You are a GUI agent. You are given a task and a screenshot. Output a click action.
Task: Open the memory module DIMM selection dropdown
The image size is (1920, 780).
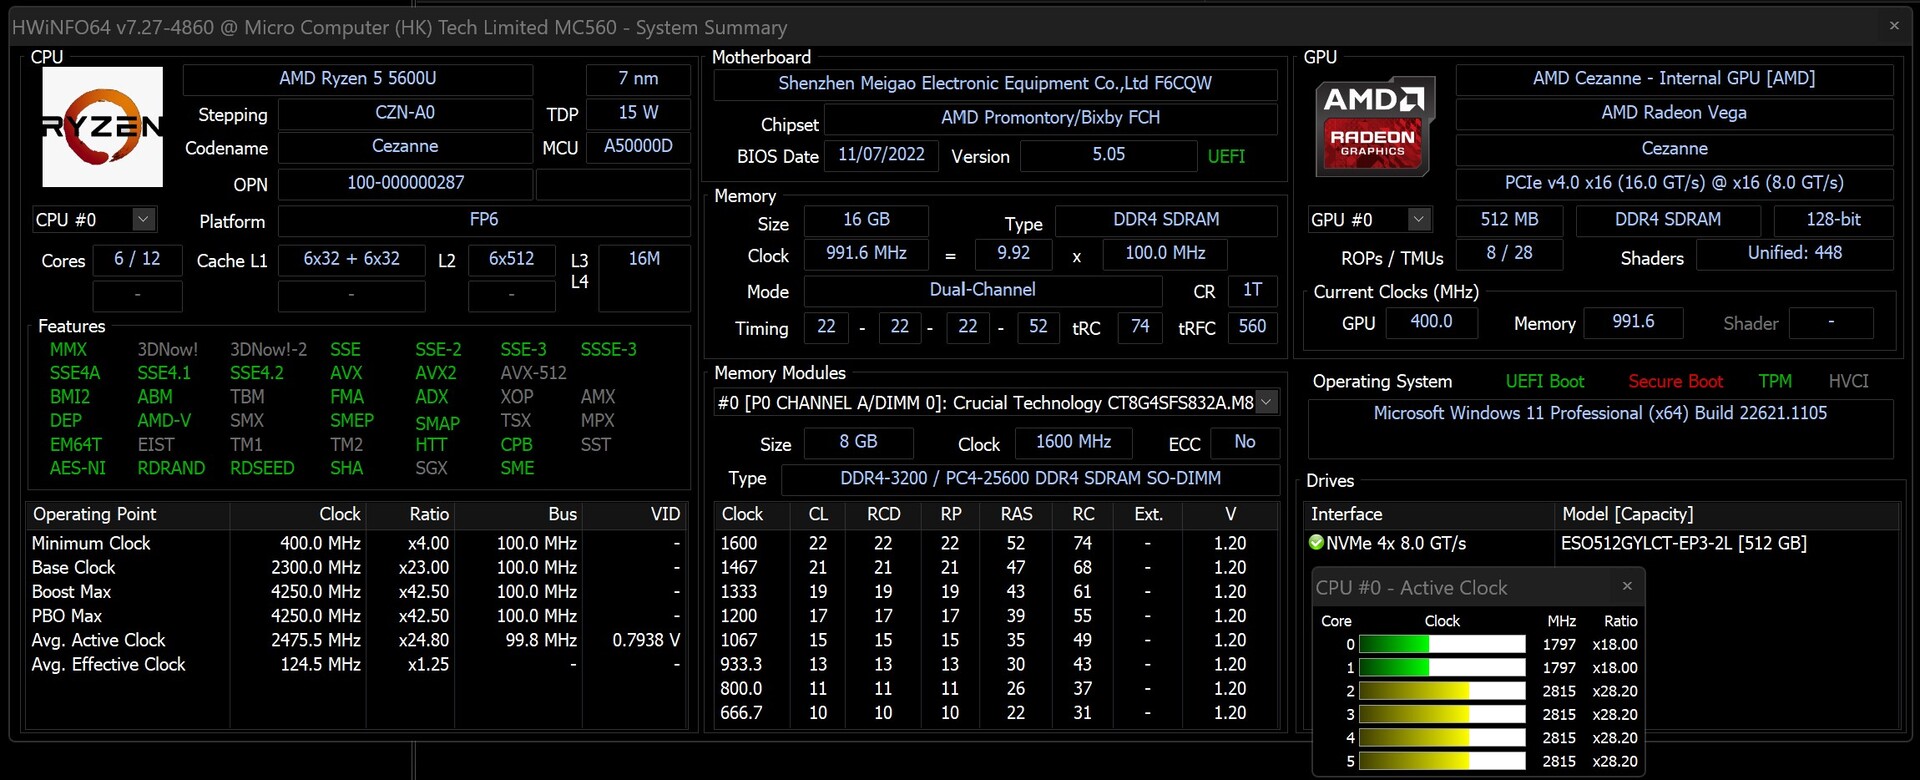(1266, 402)
